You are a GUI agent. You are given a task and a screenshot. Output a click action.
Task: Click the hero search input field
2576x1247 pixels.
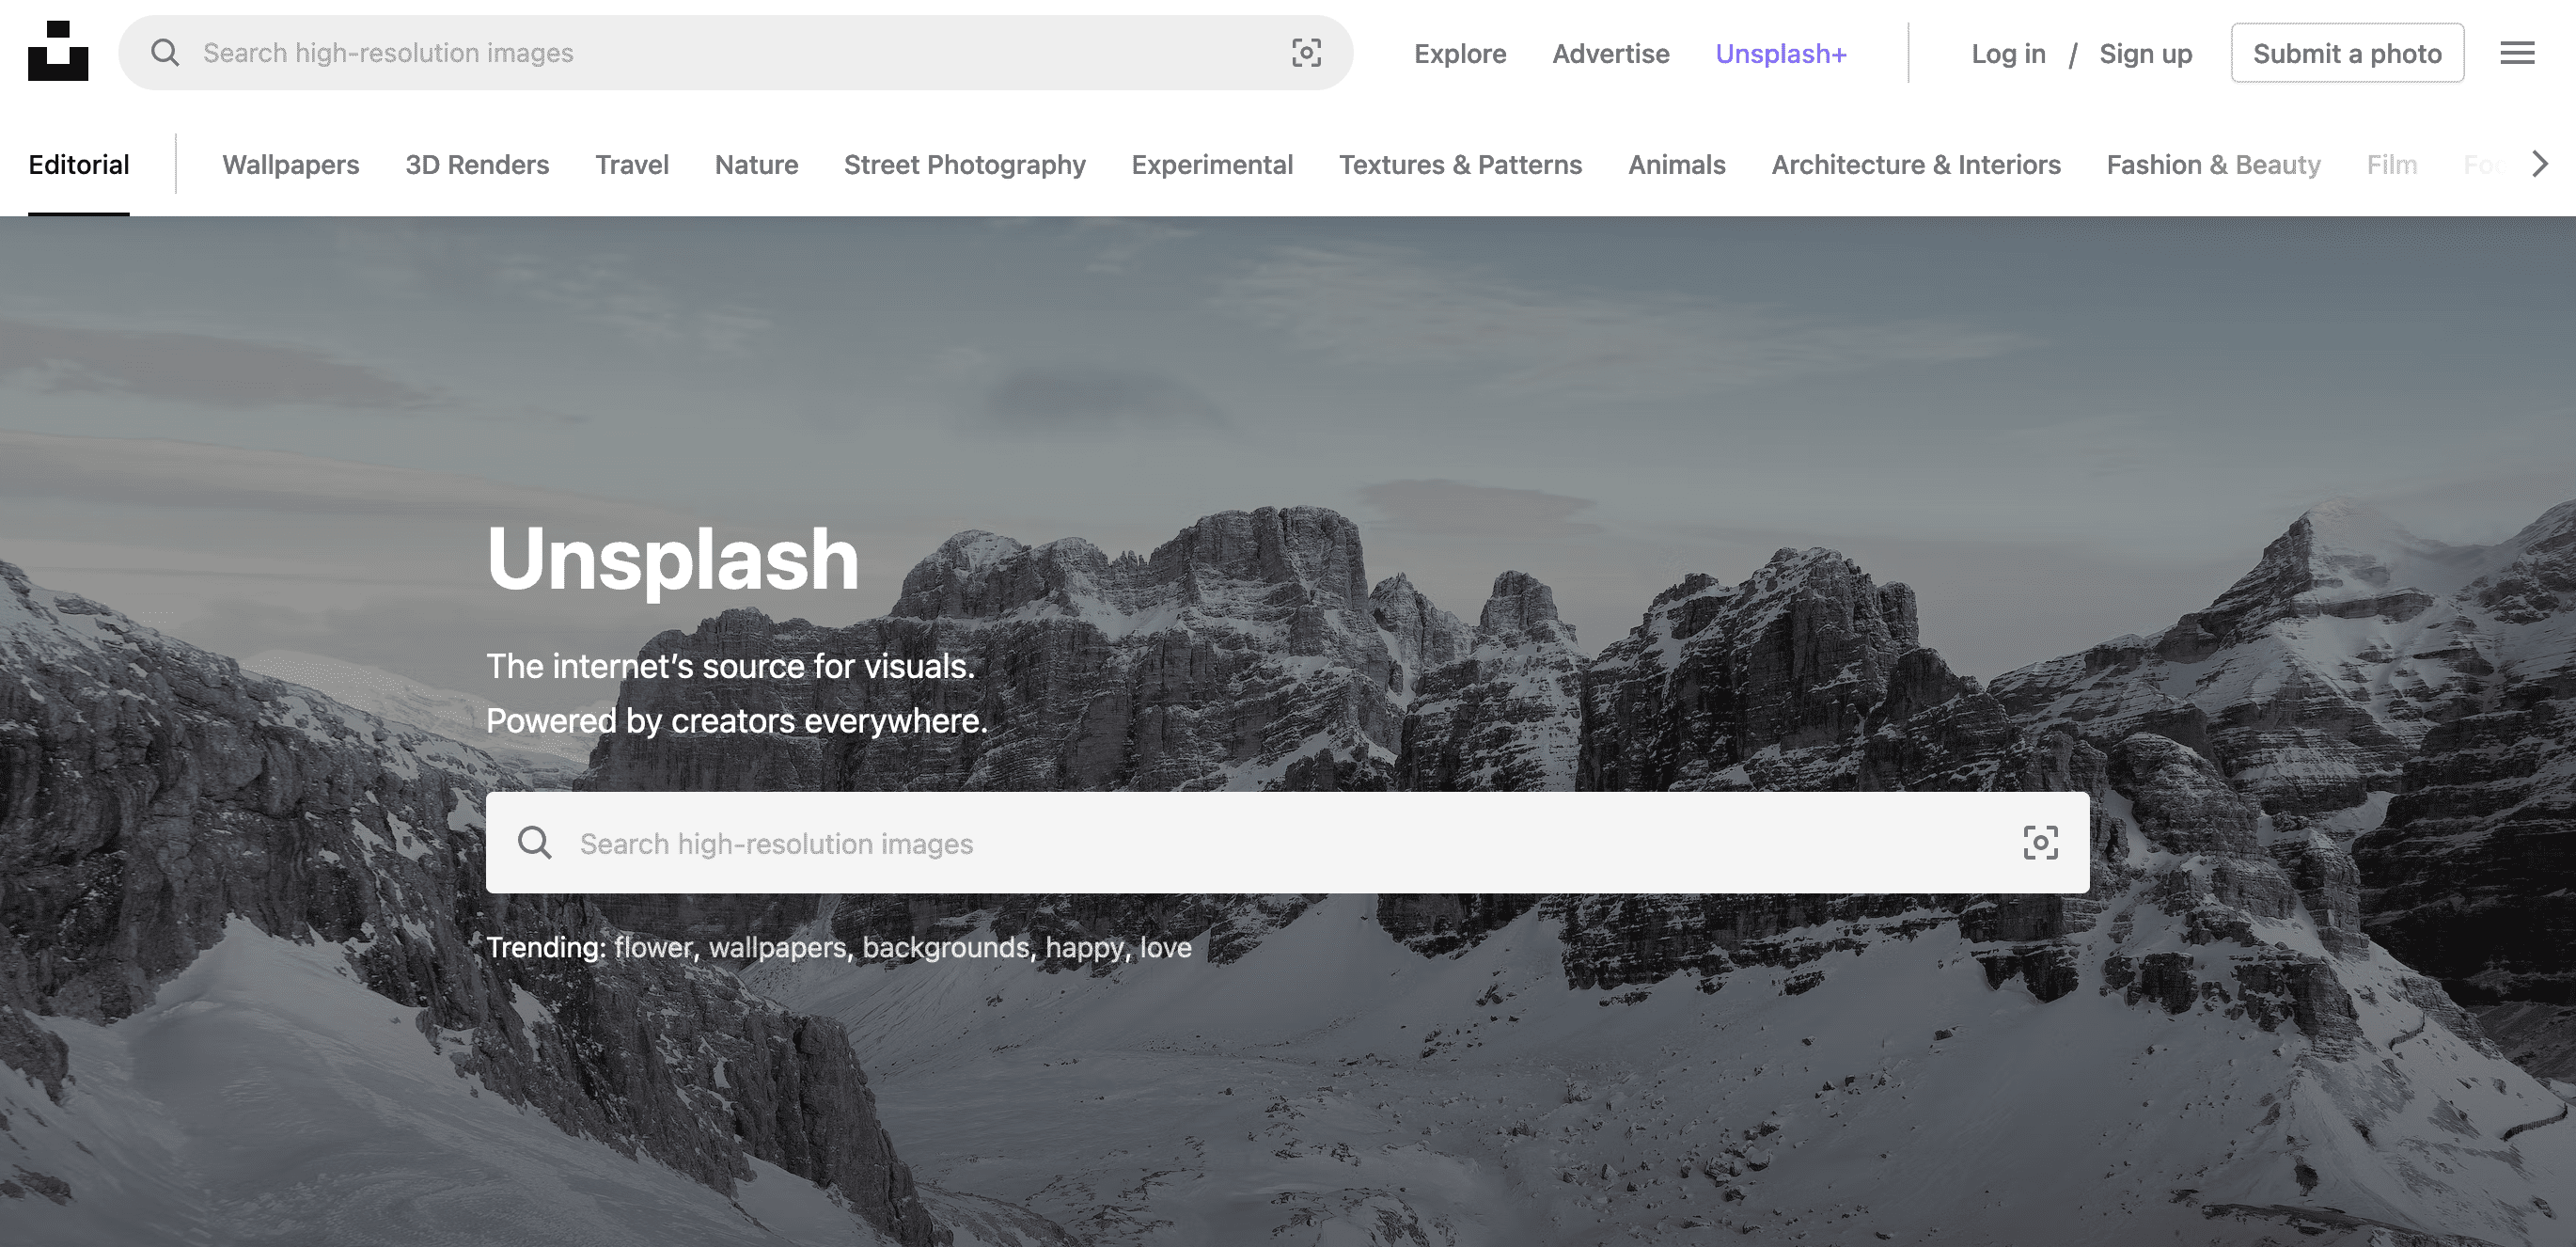(1280, 843)
